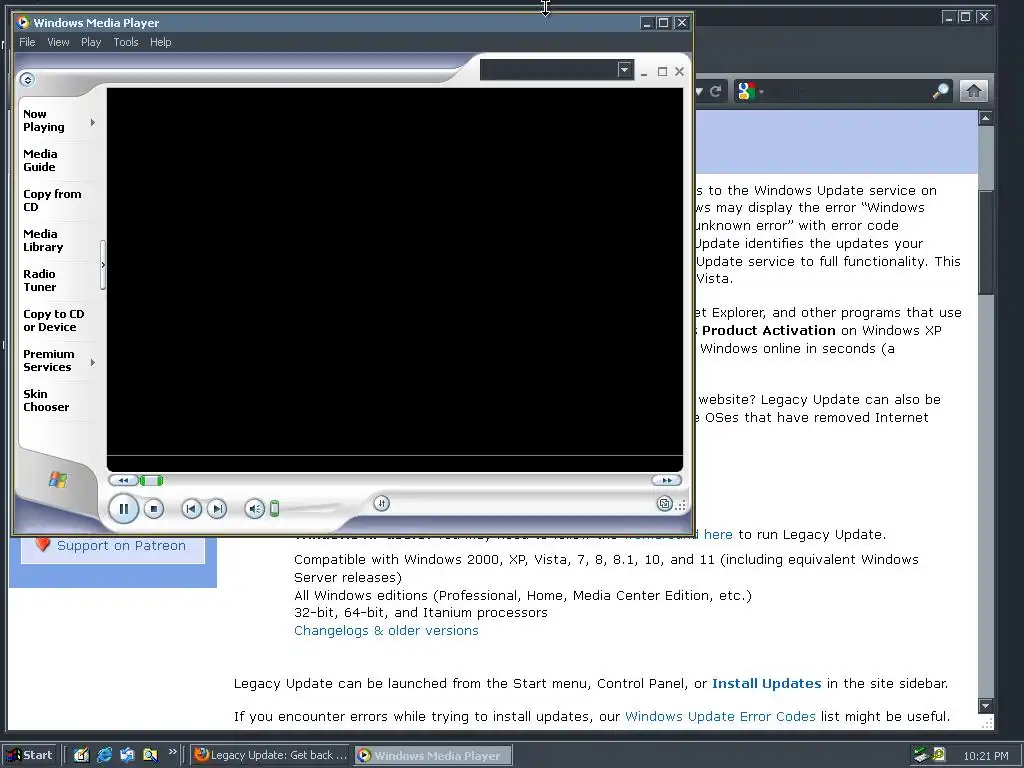This screenshot has height=768, width=1024.
Task: Skip to the previous track
Action: coord(191,509)
